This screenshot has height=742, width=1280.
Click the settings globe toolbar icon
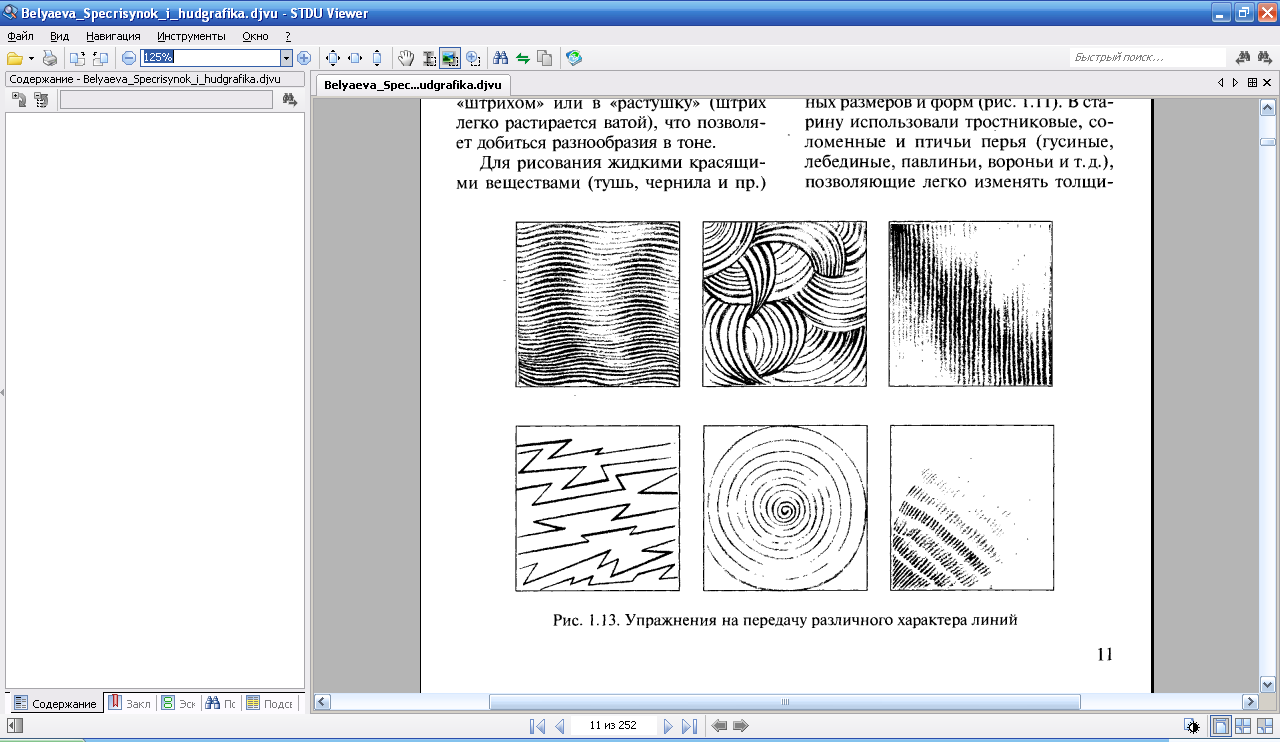[x=574, y=58]
